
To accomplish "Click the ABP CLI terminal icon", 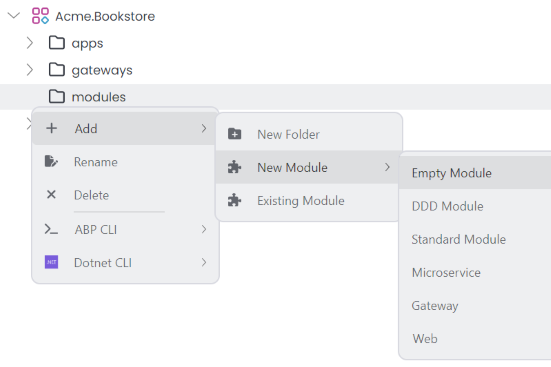I will point(51,229).
